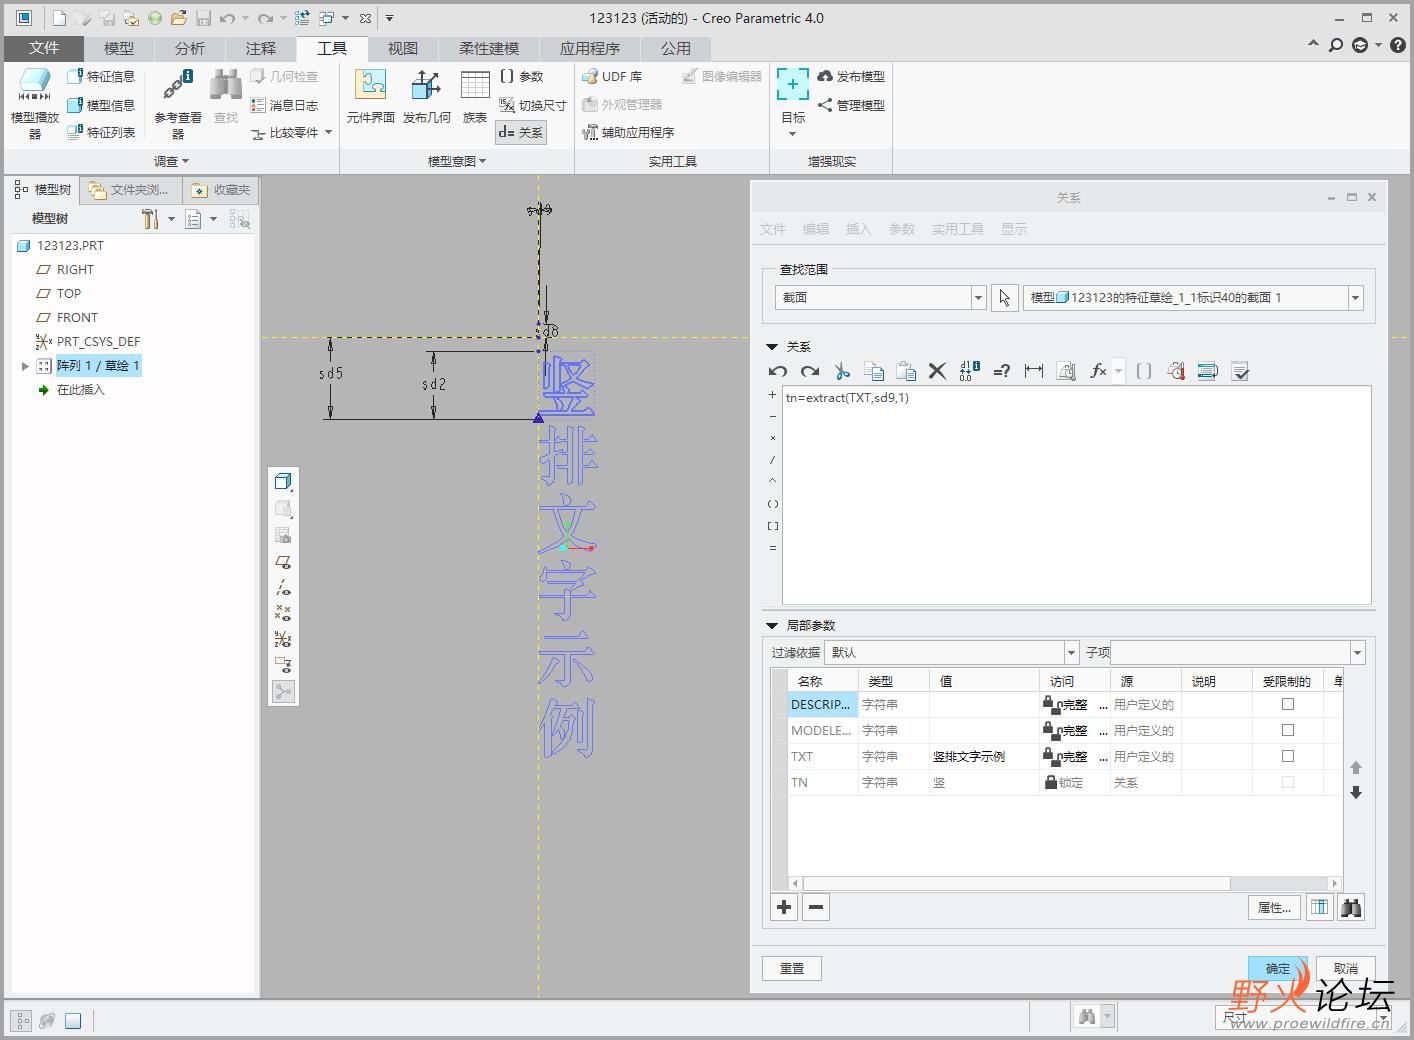Expand 阵列 1 / 草绘 1 tree node

click(25, 366)
